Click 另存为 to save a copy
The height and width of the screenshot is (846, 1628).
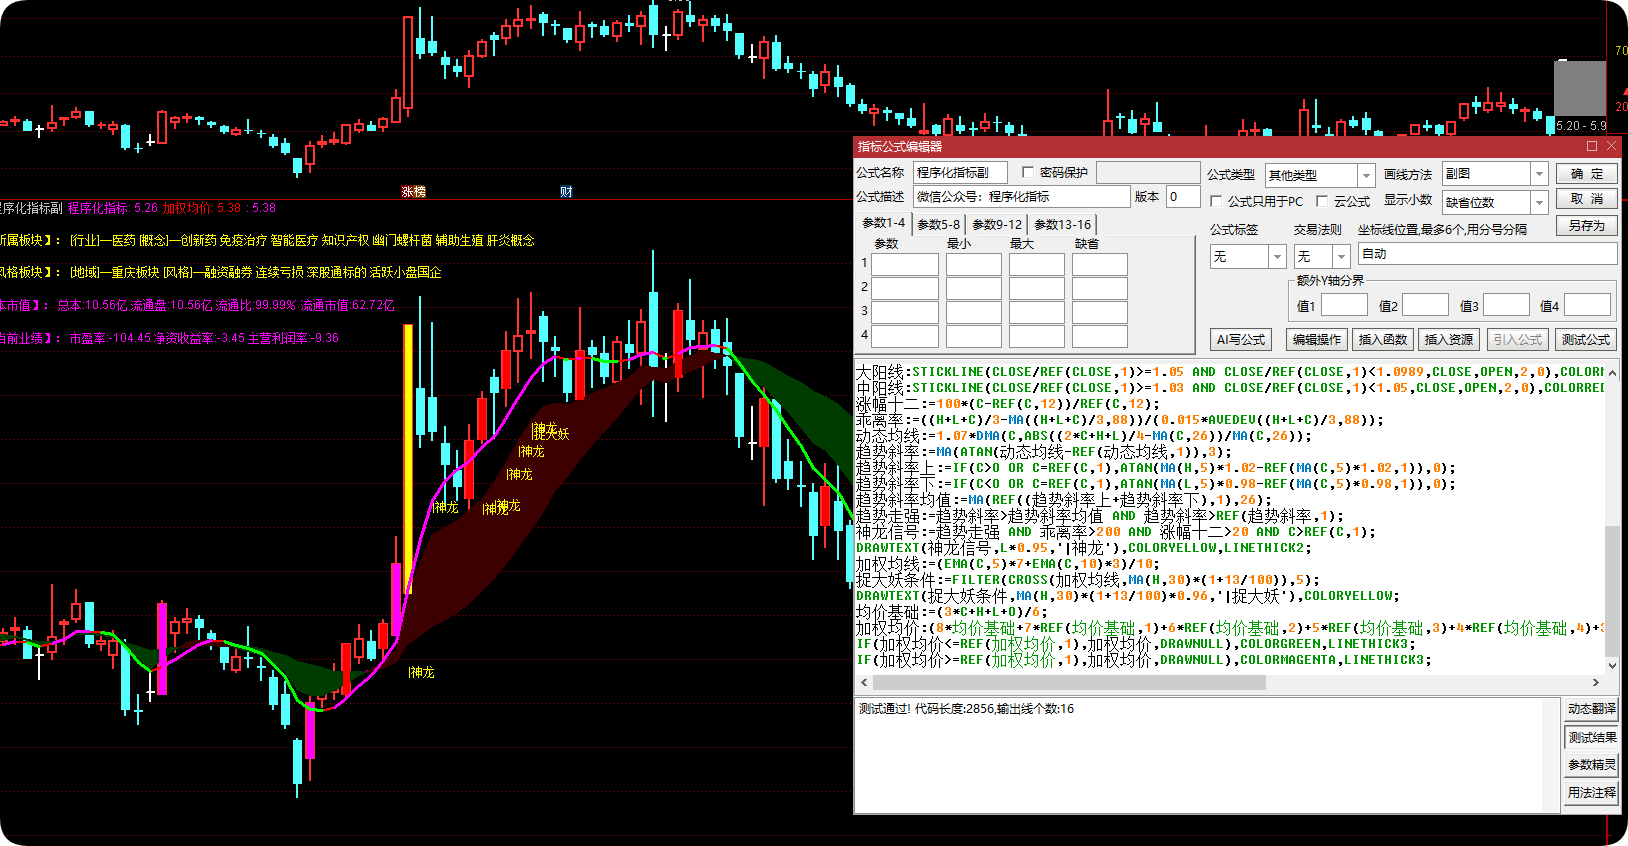1586,225
